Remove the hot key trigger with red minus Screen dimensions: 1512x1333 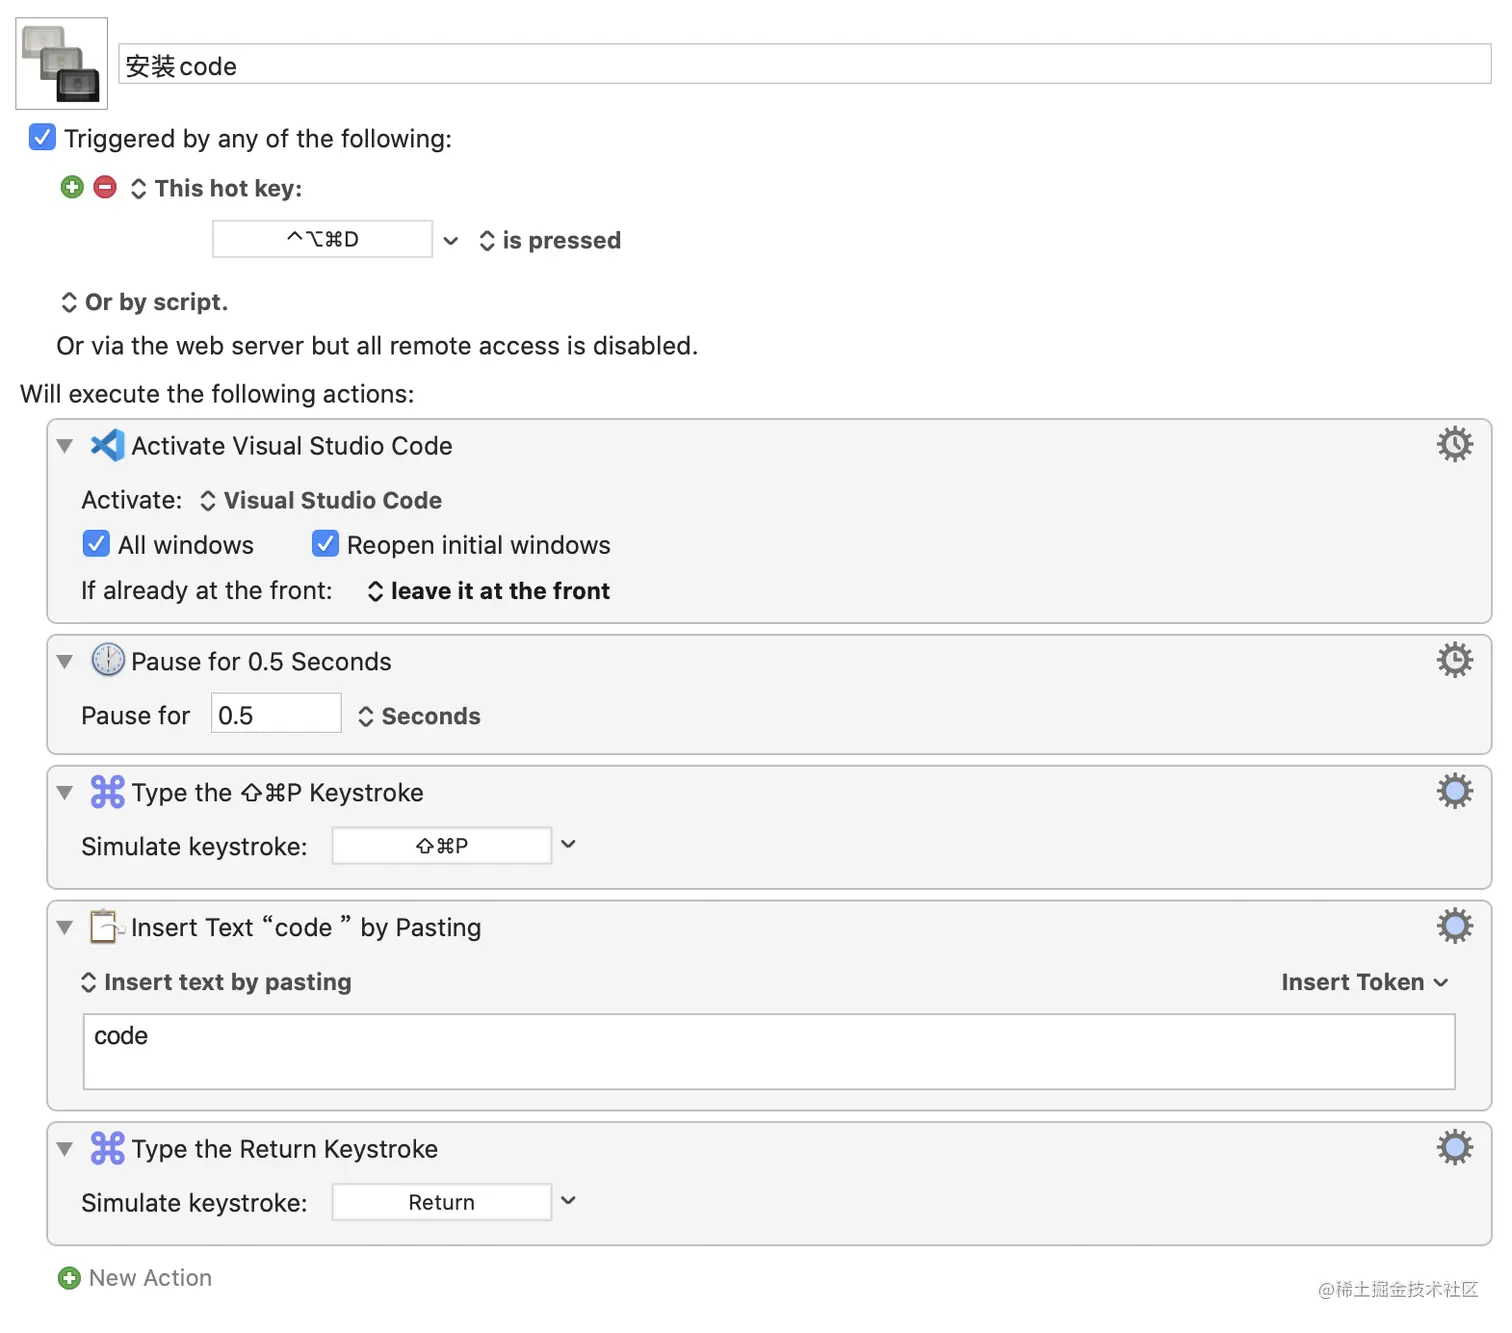pos(105,187)
